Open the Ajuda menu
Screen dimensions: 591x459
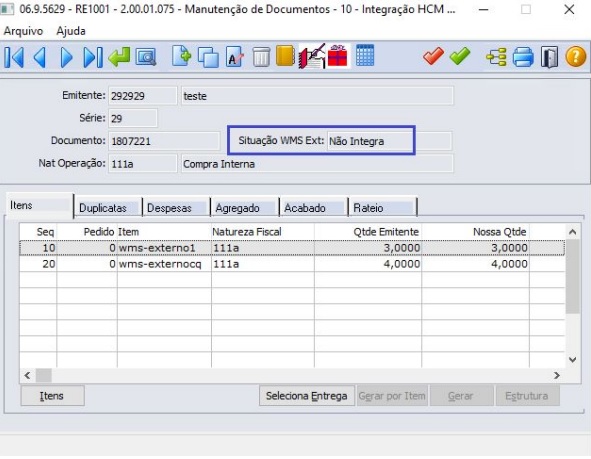(71, 31)
